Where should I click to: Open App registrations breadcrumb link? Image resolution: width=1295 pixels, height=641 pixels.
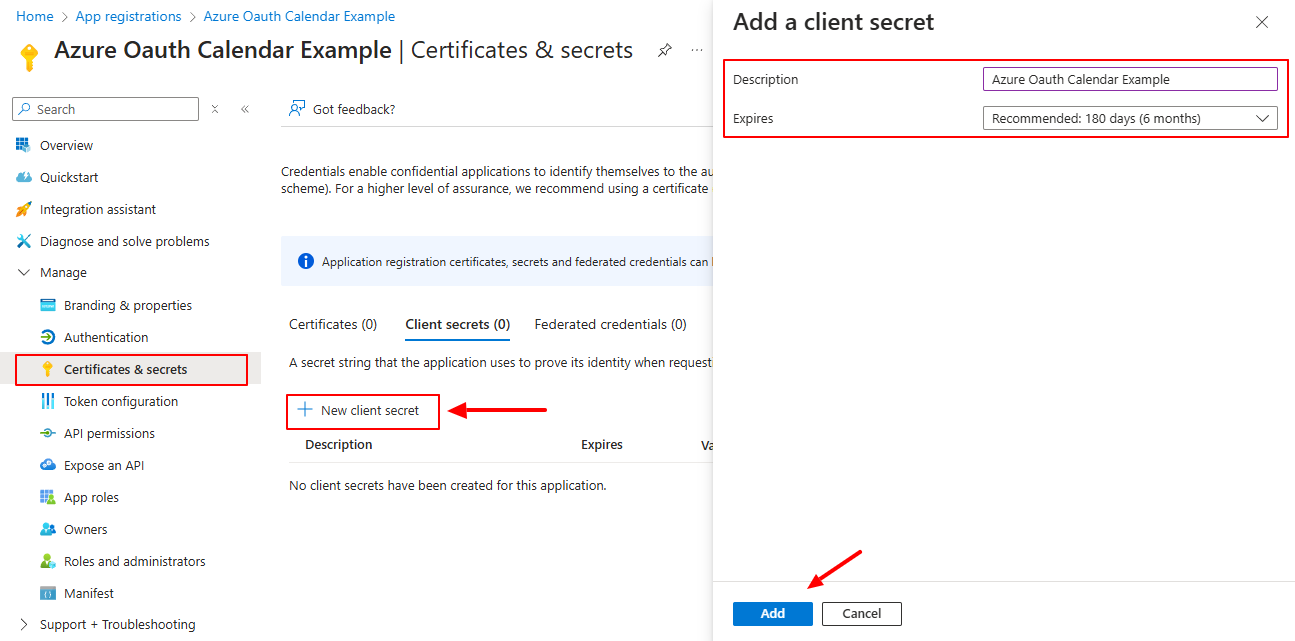pyautogui.click(x=129, y=16)
